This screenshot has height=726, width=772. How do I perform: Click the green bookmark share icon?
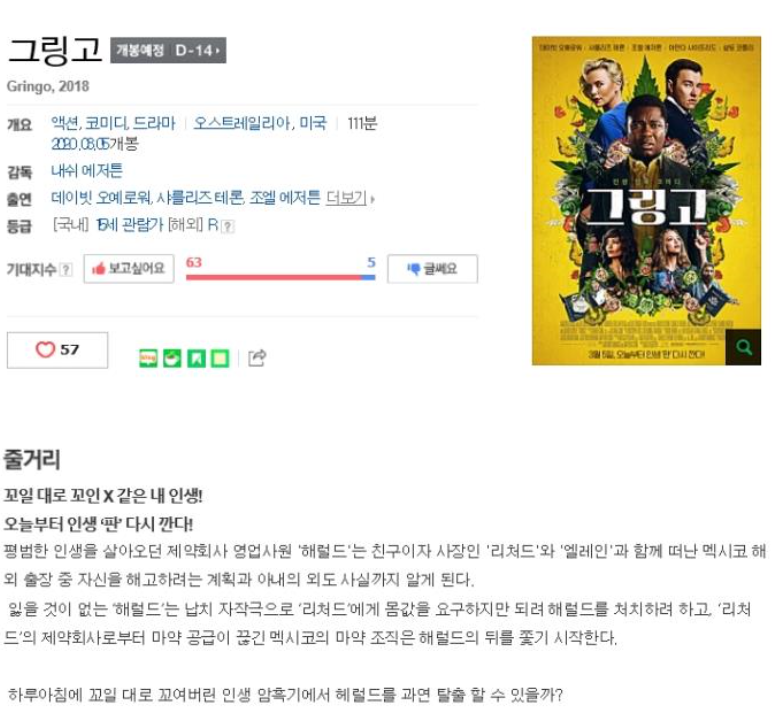point(196,358)
